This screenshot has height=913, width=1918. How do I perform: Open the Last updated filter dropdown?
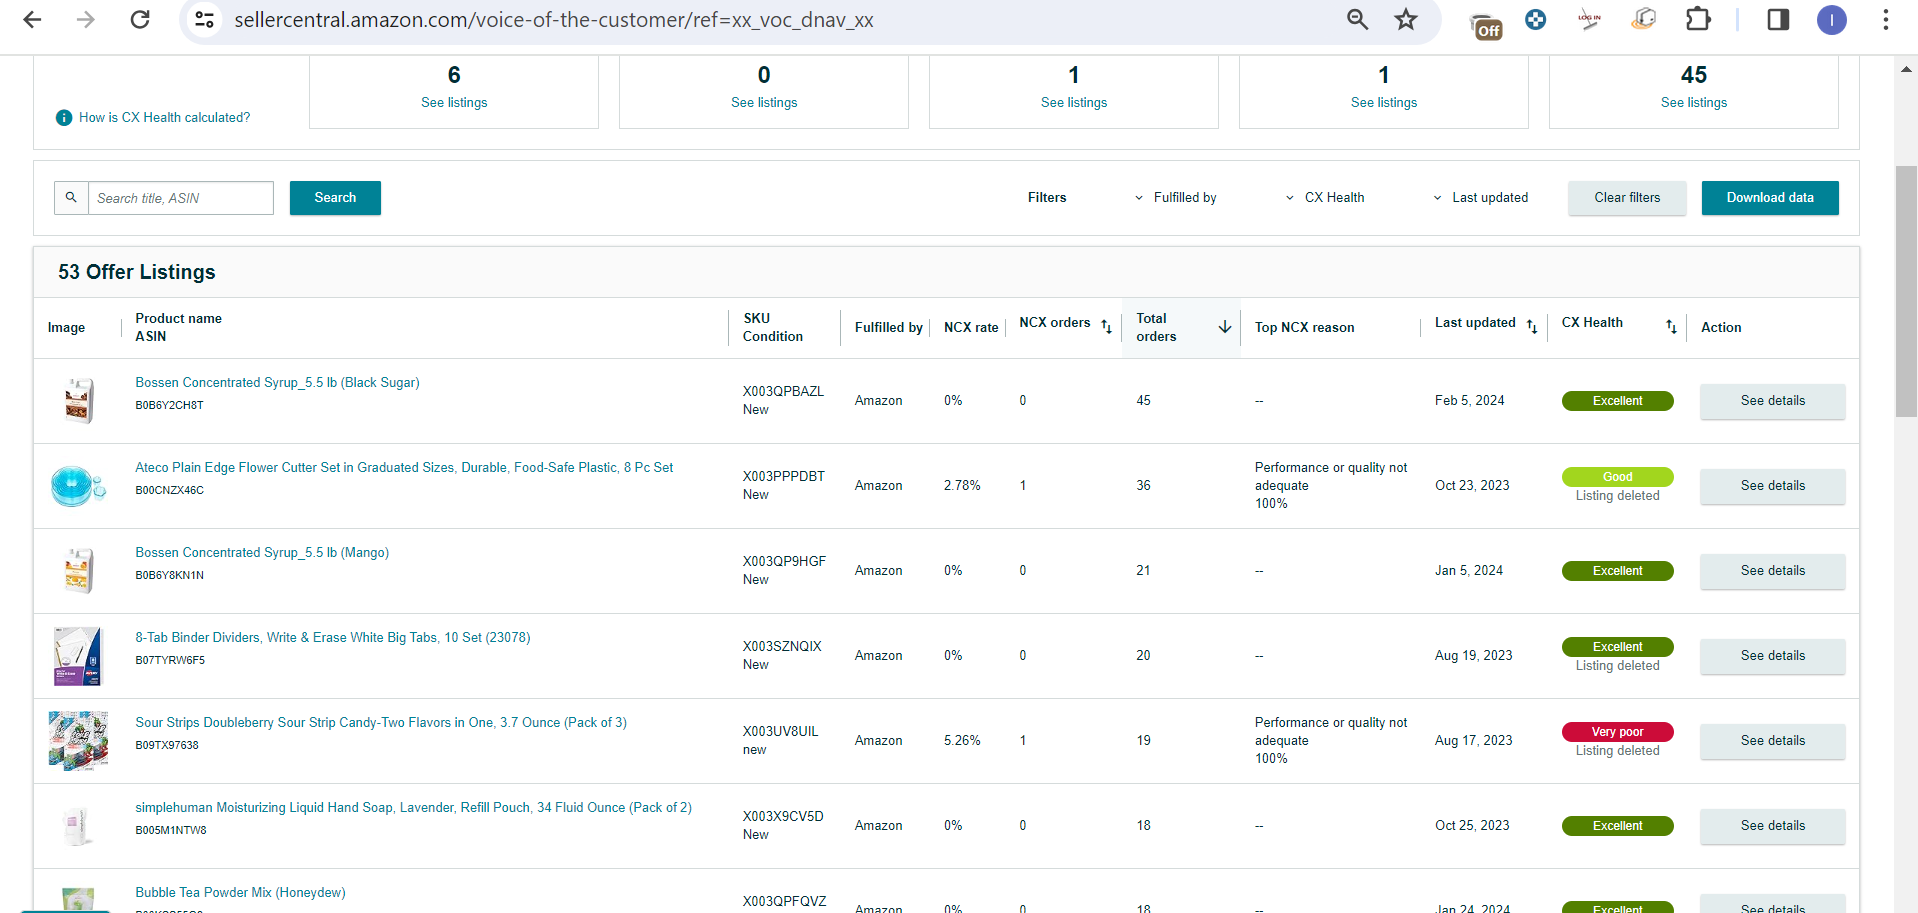tap(1480, 198)
